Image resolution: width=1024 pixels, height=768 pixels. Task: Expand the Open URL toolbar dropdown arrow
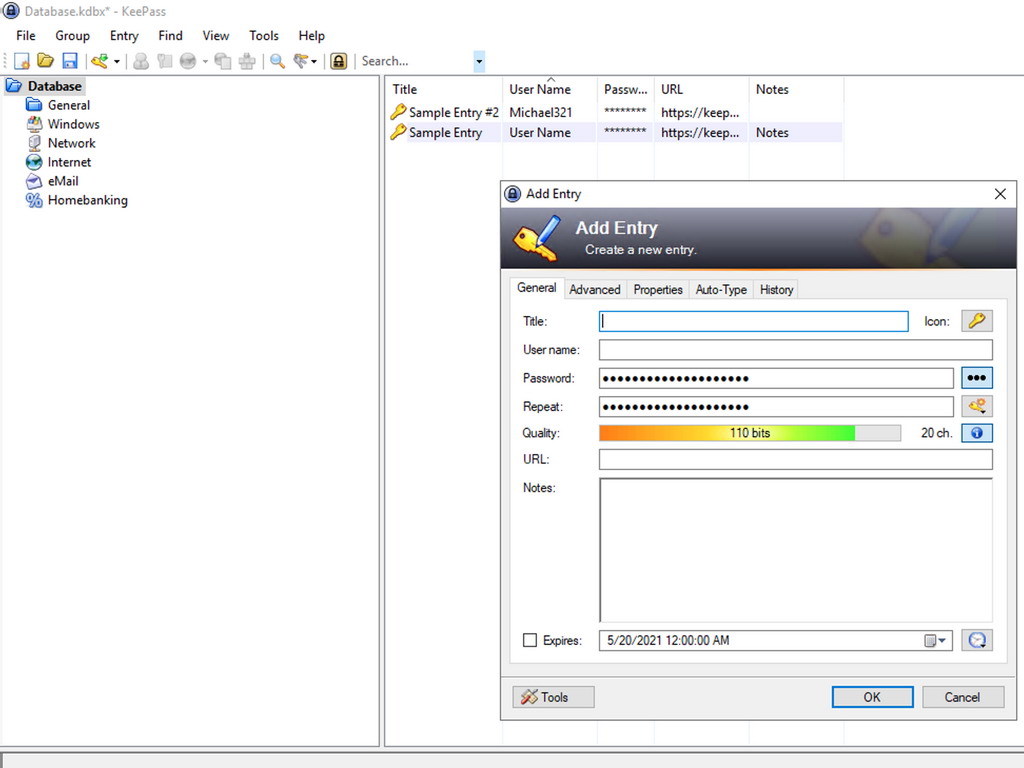pyautogui.click(x=205, y=61)
